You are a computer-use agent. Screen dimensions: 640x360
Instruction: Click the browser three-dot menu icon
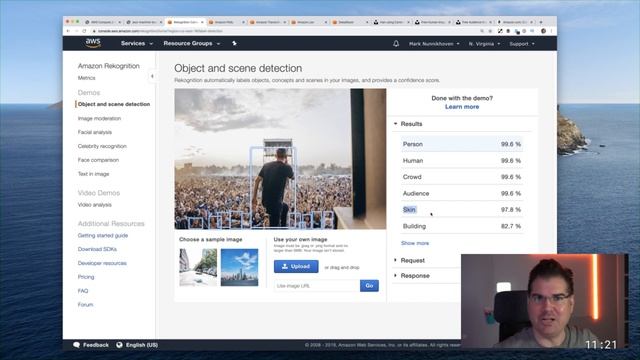(x=551, y=31)
